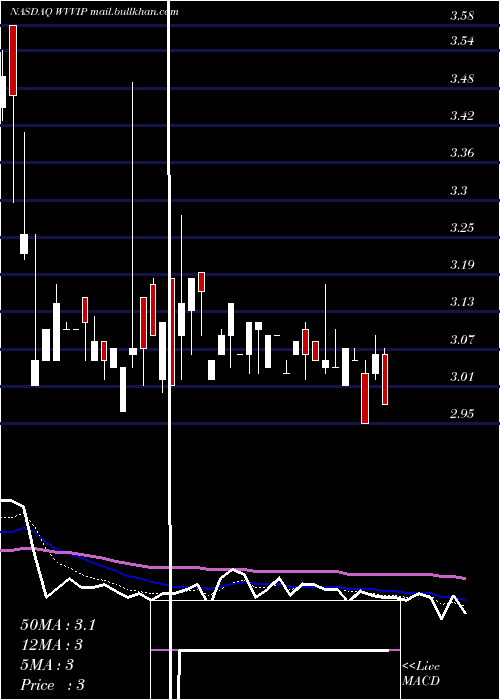Click the 3.48 price axis label
The image size is (500, 700).
462,79
